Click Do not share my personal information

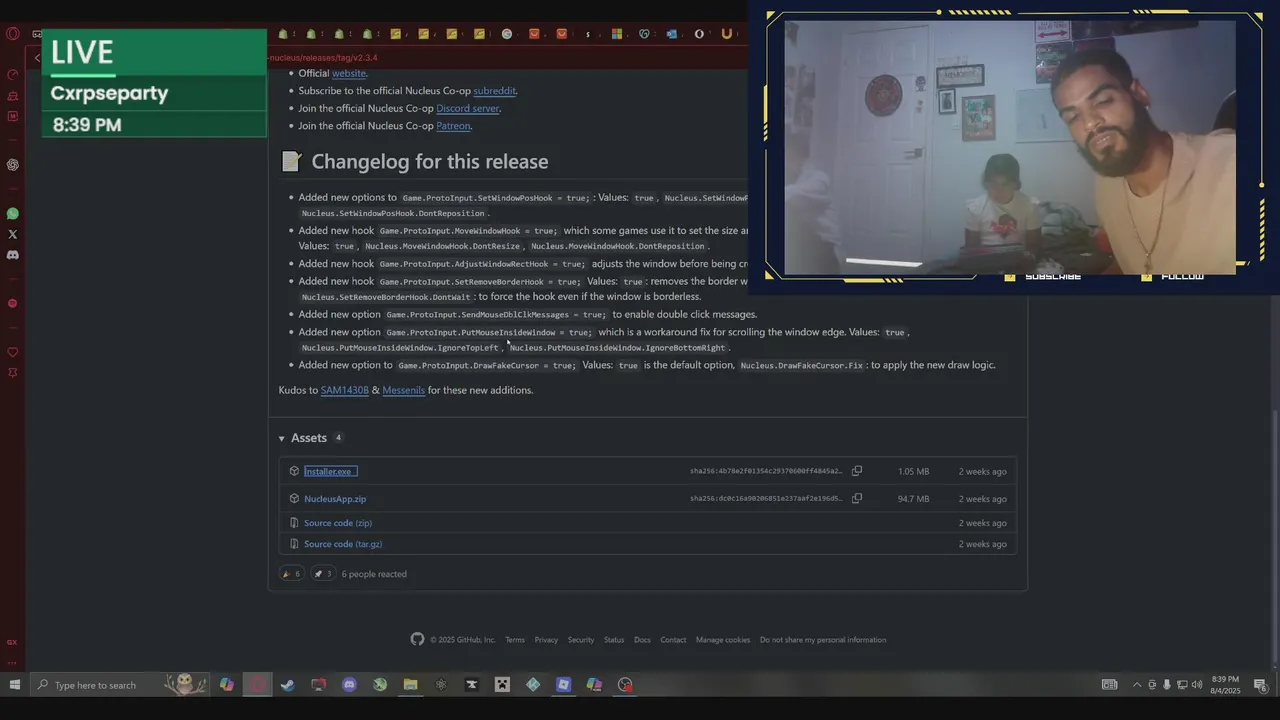tap(823, 640)
